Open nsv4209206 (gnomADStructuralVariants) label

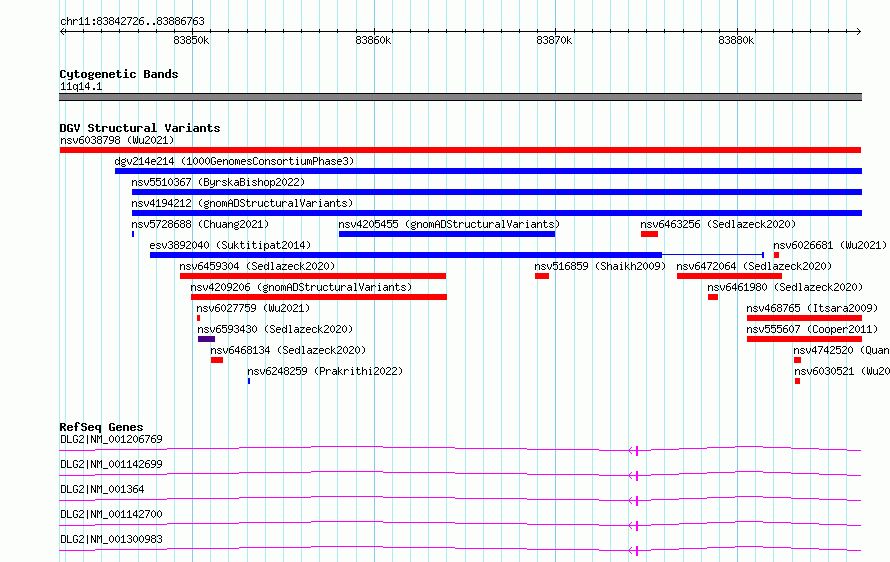301,287
